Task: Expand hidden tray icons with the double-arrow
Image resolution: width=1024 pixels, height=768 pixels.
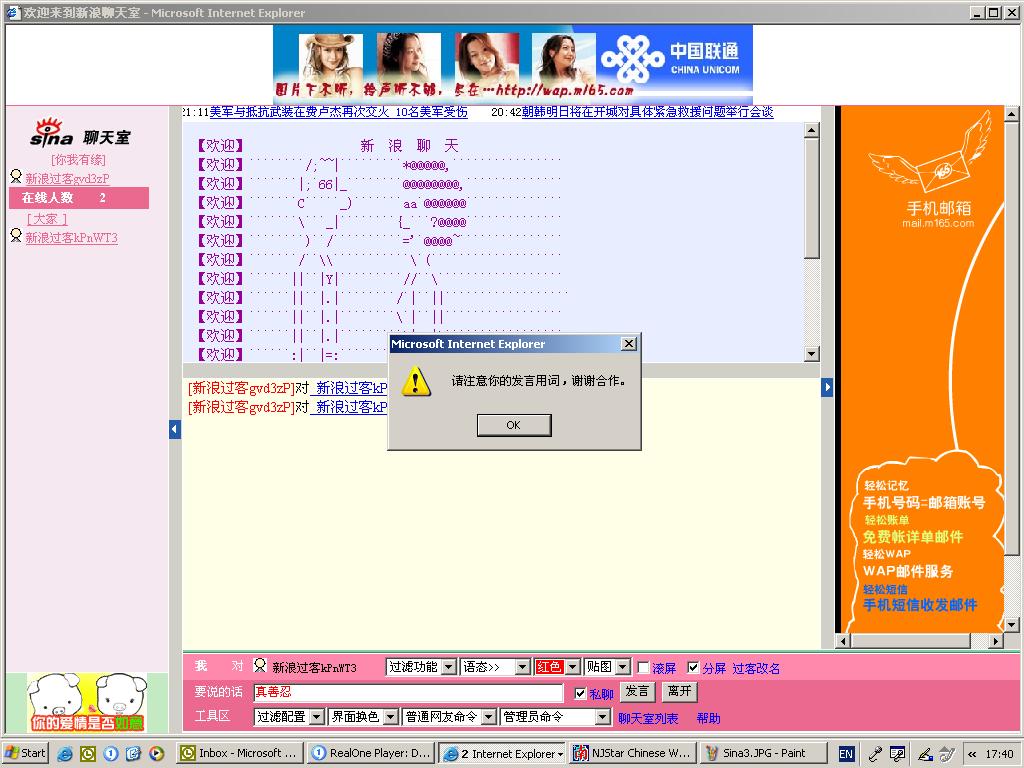Action: pyautogui.click(x=972, y=754)
